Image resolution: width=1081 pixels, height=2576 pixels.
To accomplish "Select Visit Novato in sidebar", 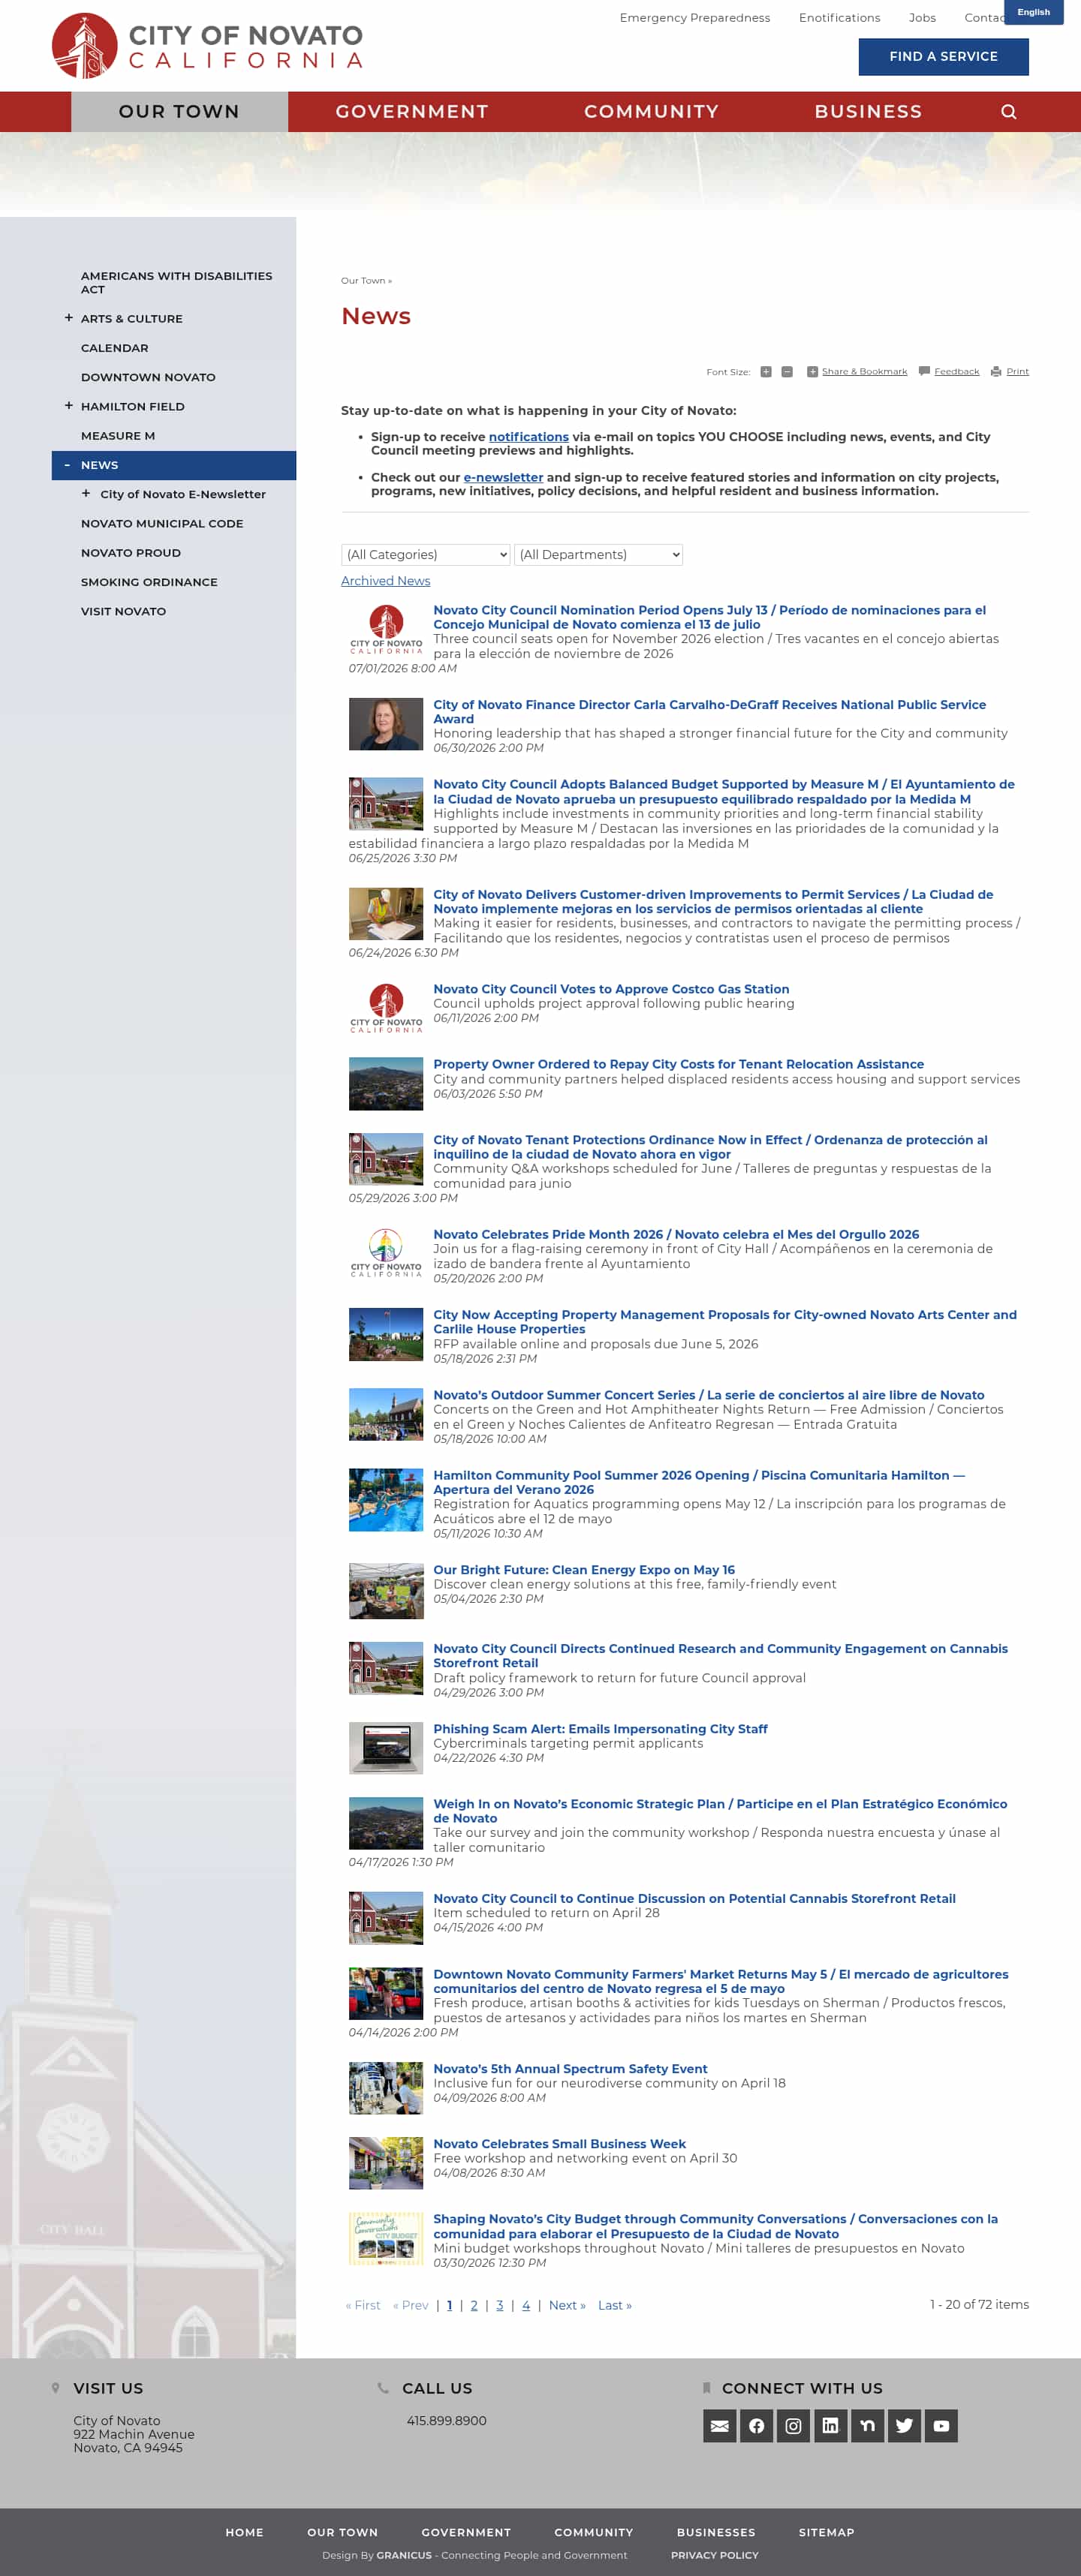I will pos(123,611).
